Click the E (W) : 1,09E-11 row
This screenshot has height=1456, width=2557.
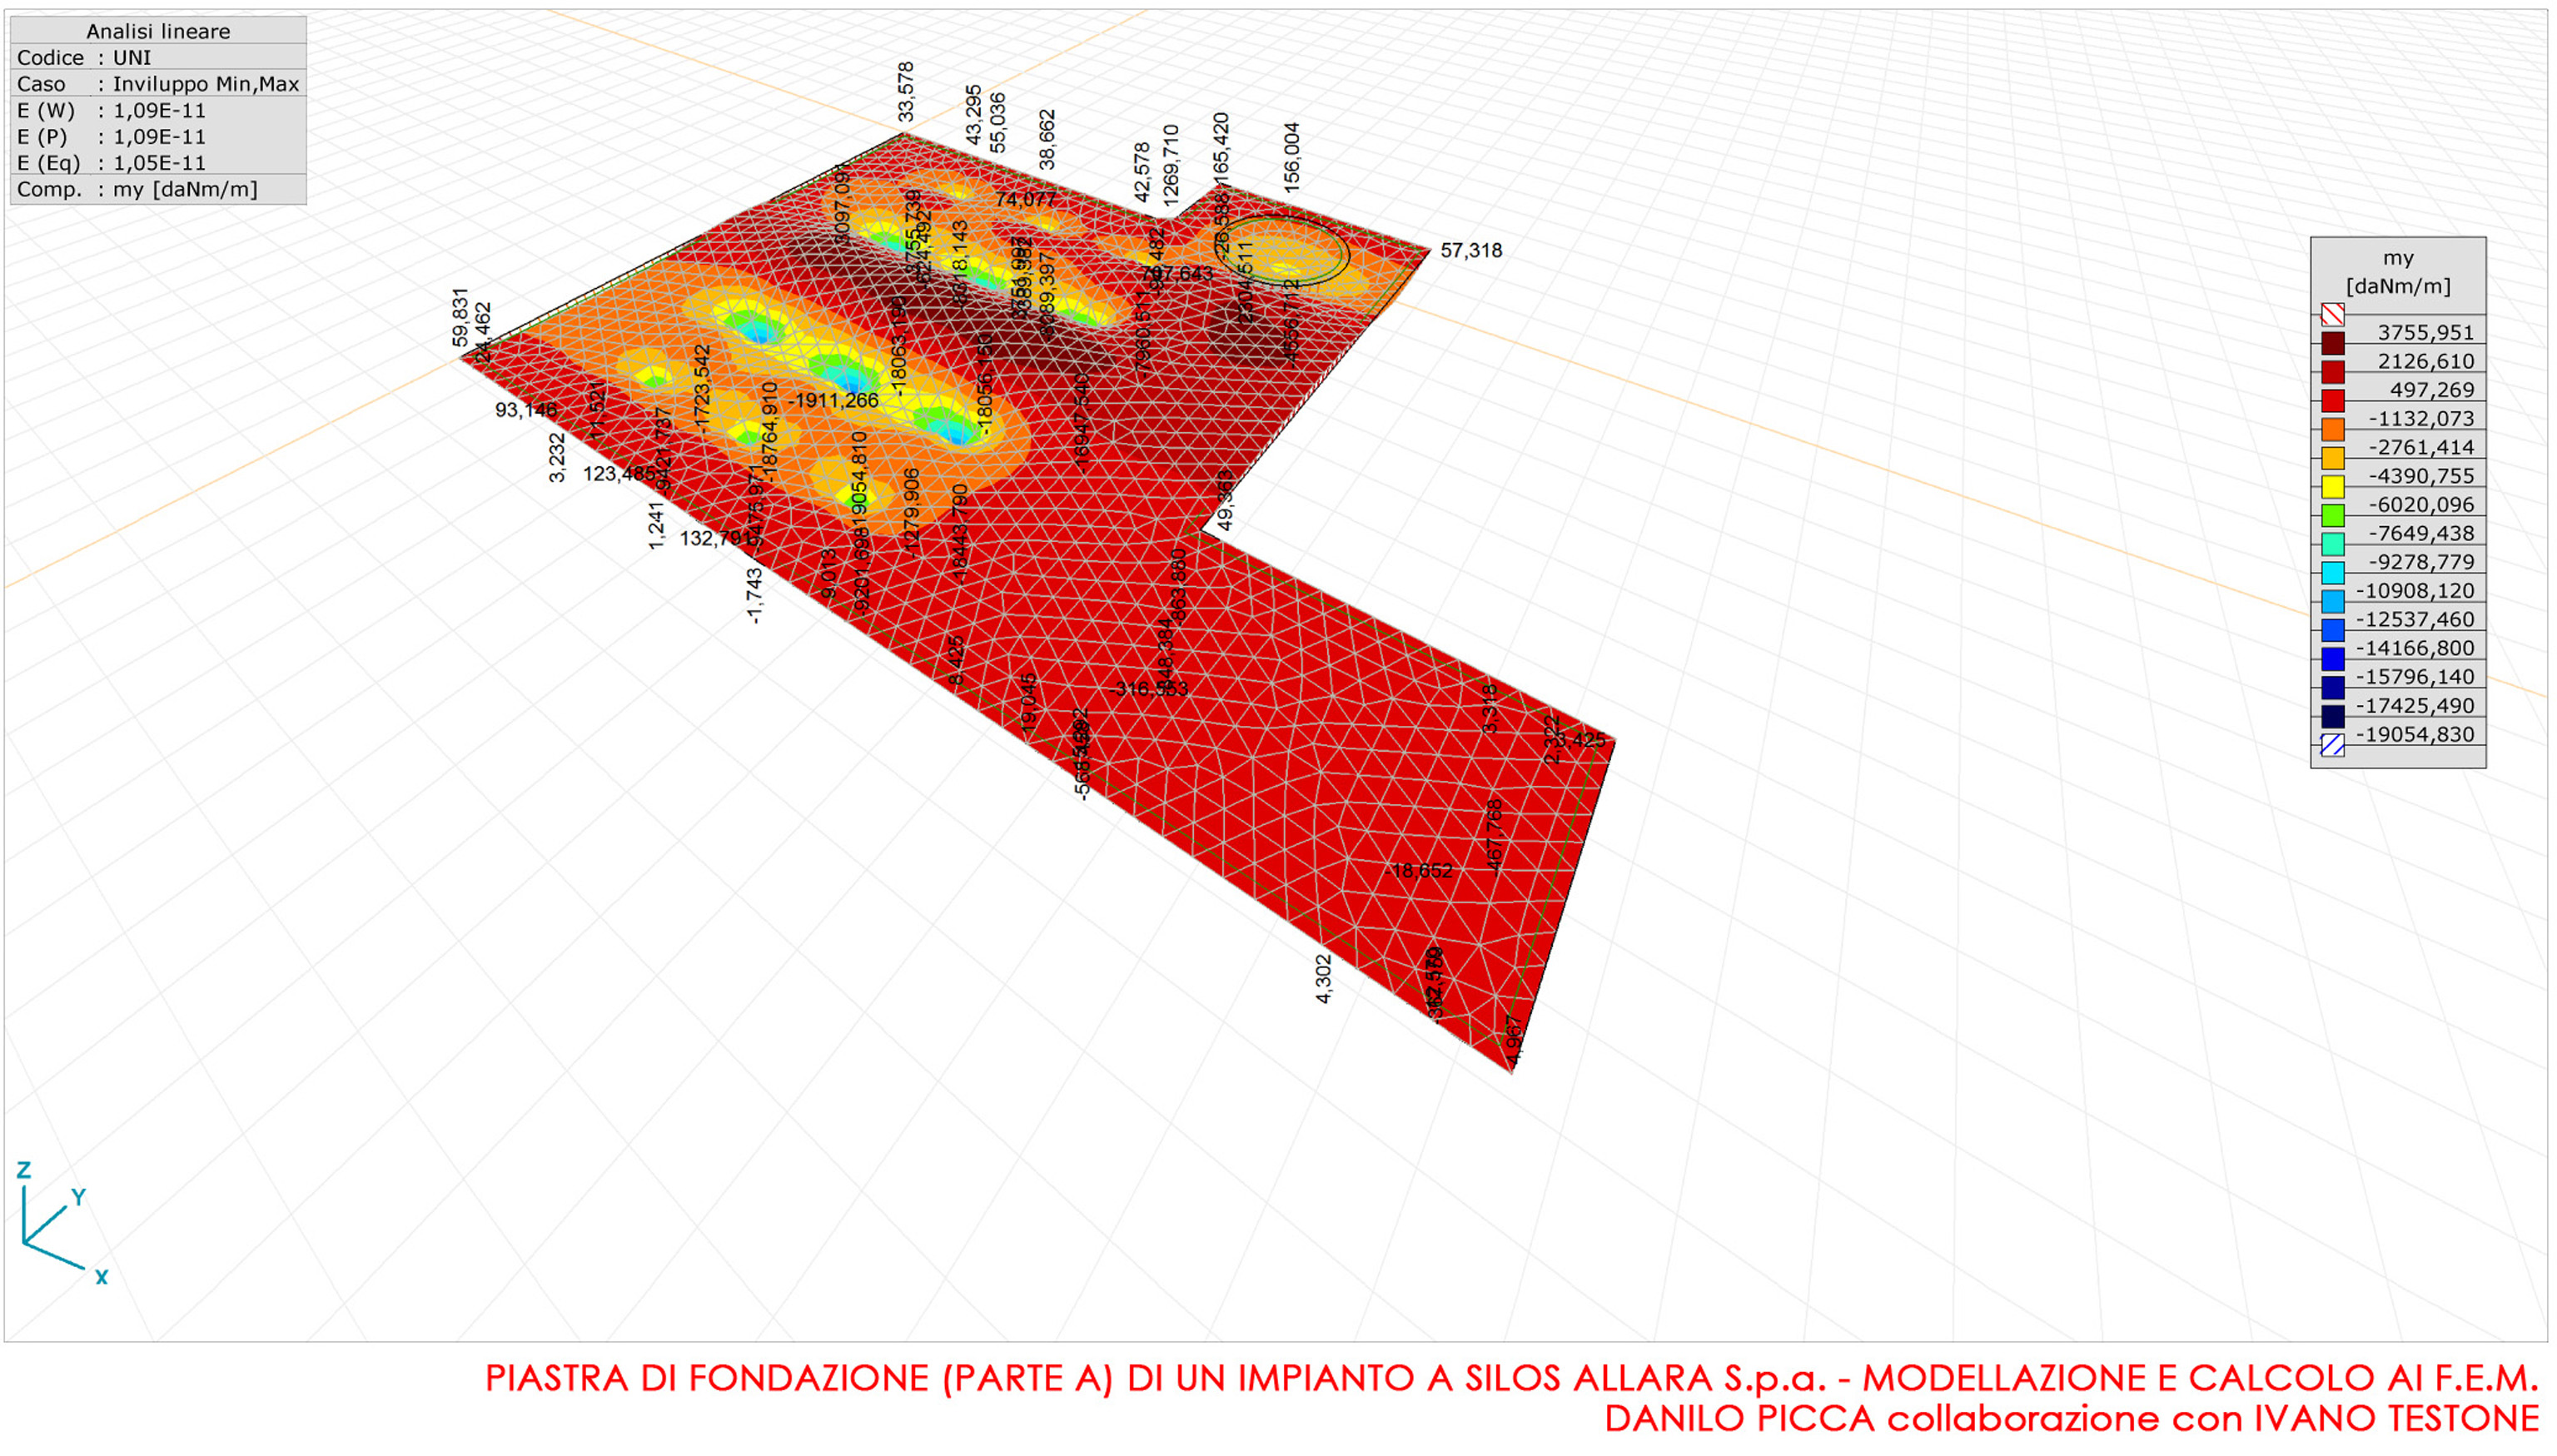(x=158, y=110)
